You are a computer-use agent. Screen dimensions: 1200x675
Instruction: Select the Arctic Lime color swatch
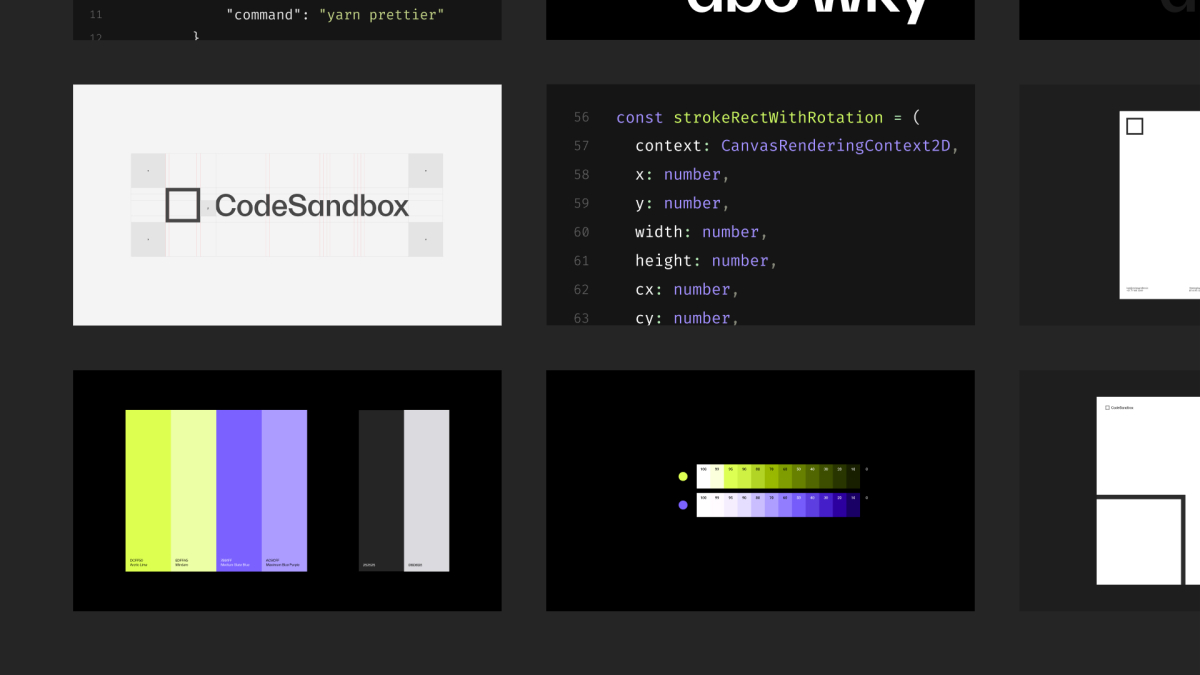(148, 491)
